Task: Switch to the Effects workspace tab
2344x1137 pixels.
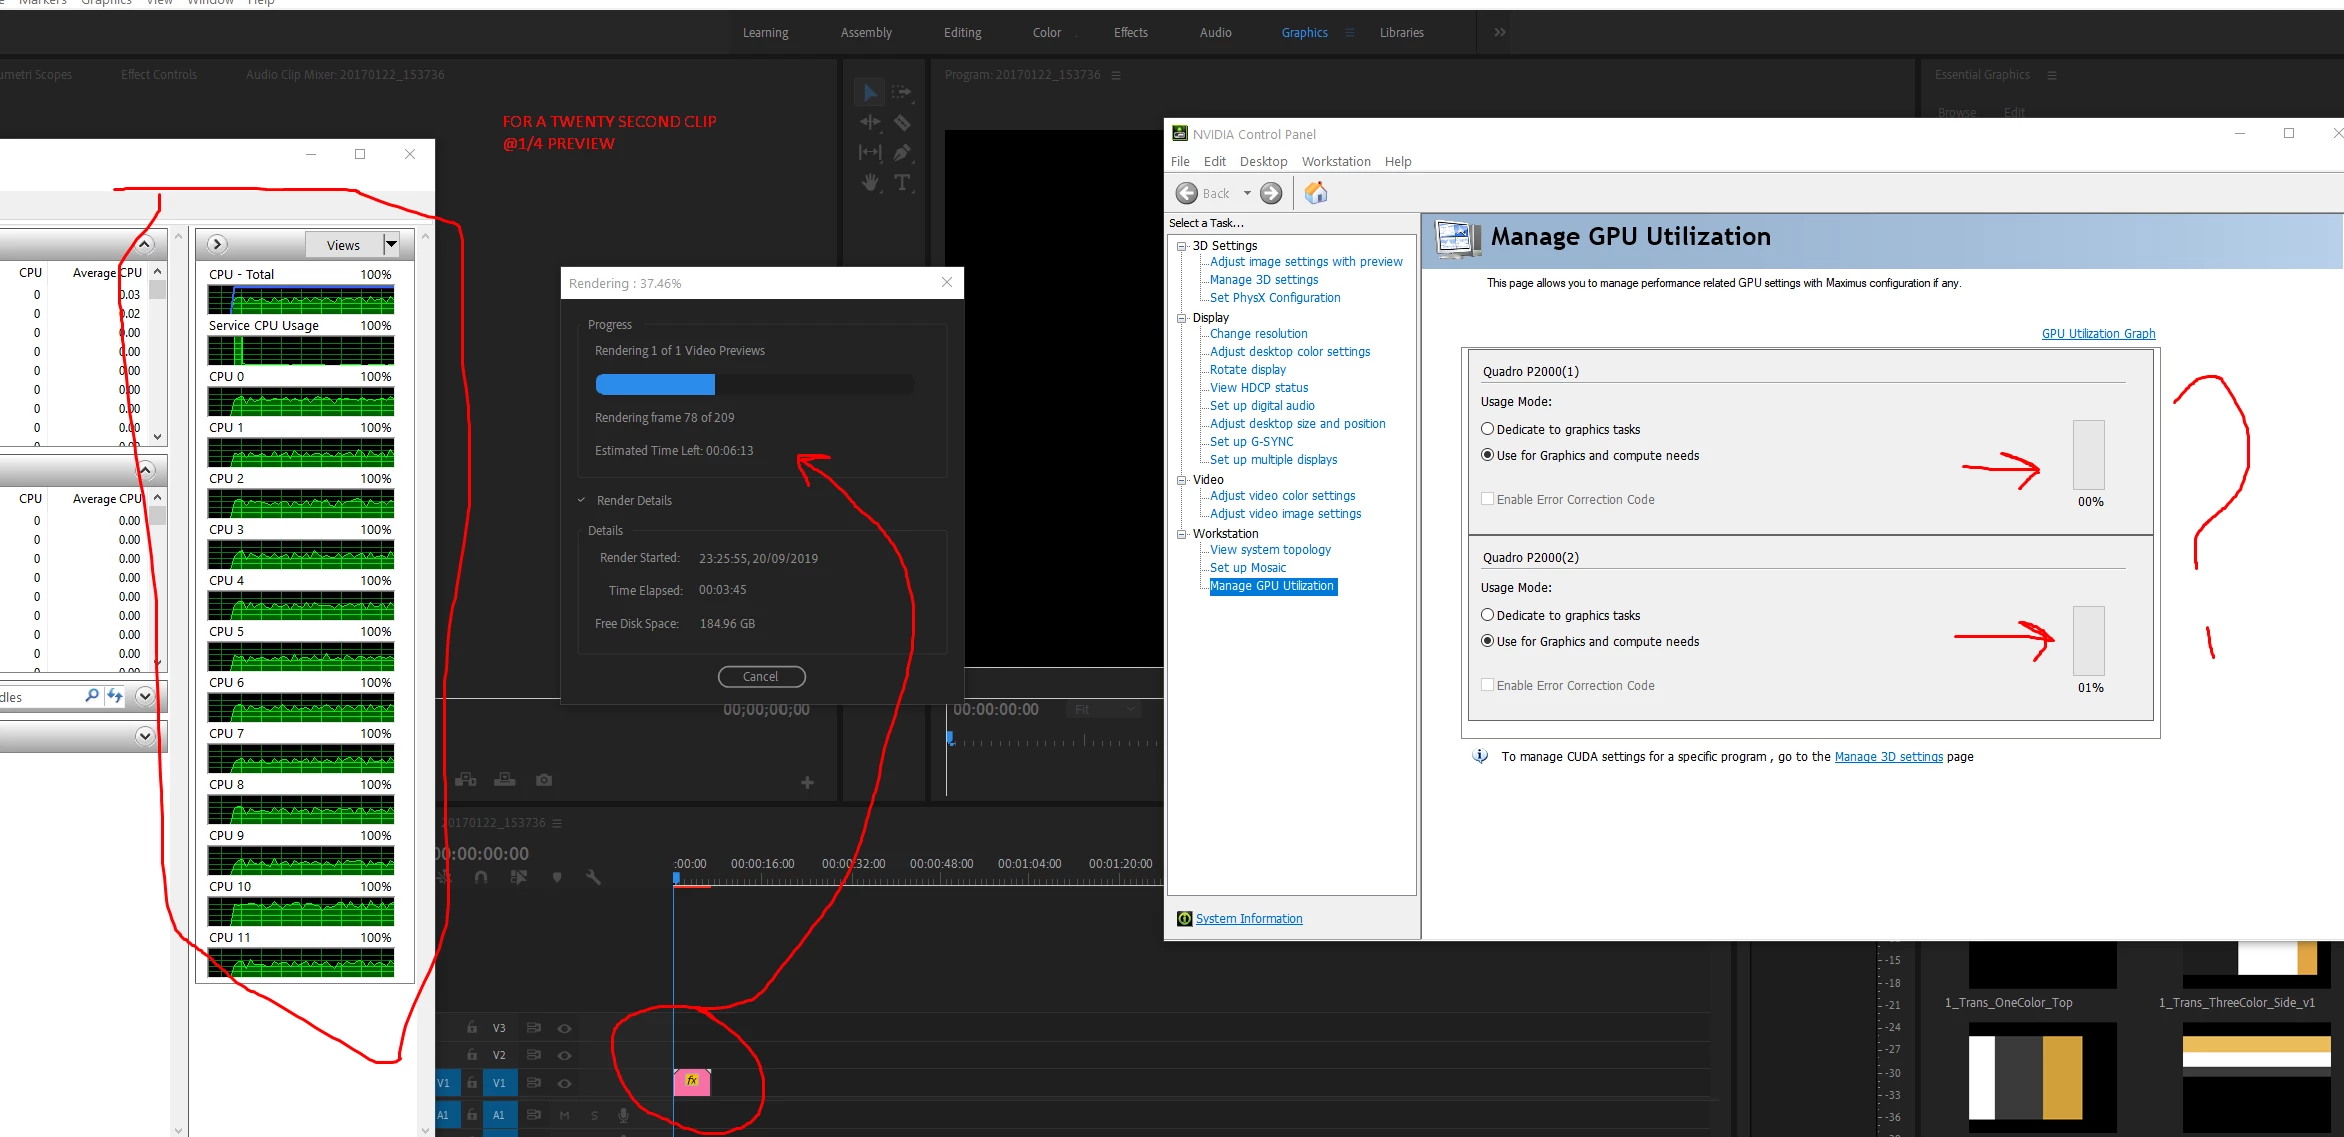Action: pyautogui.click(x=1130, y=33)
